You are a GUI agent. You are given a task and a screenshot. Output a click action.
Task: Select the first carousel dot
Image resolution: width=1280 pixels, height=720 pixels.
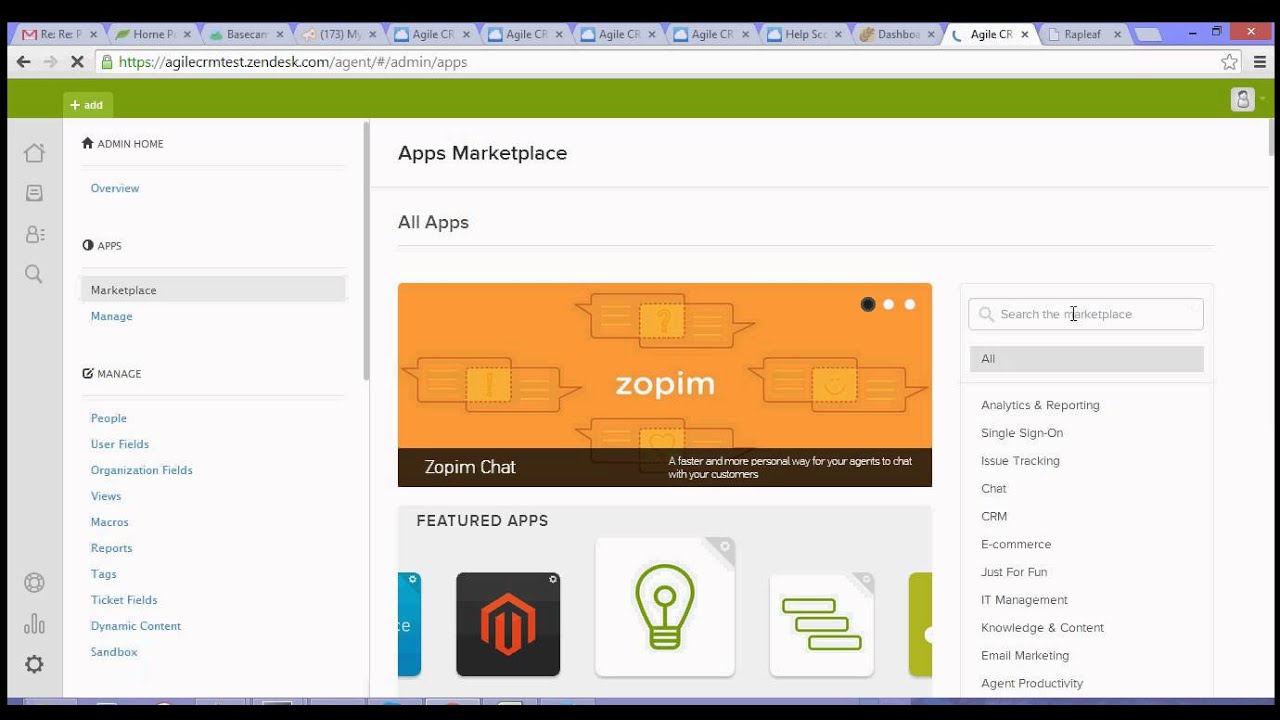(868, 304)
